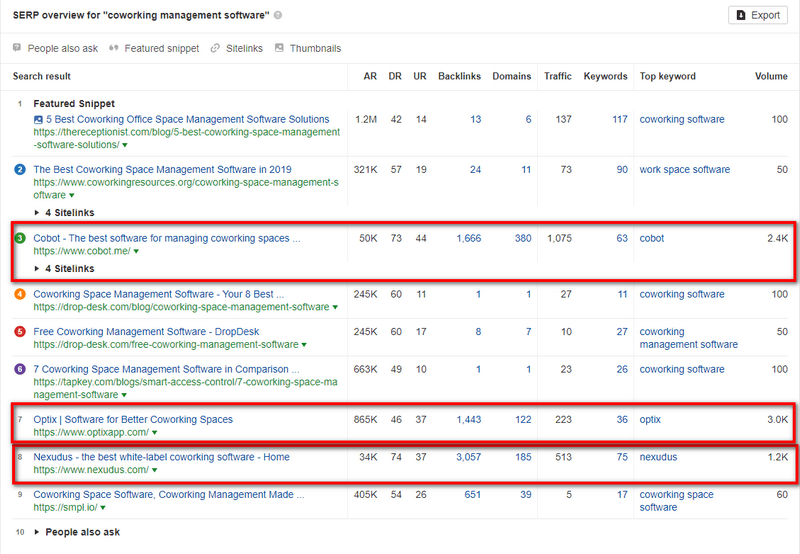
Task: Click the green position 3 badge
Action: pyautogui.click(x=20, y=238)
